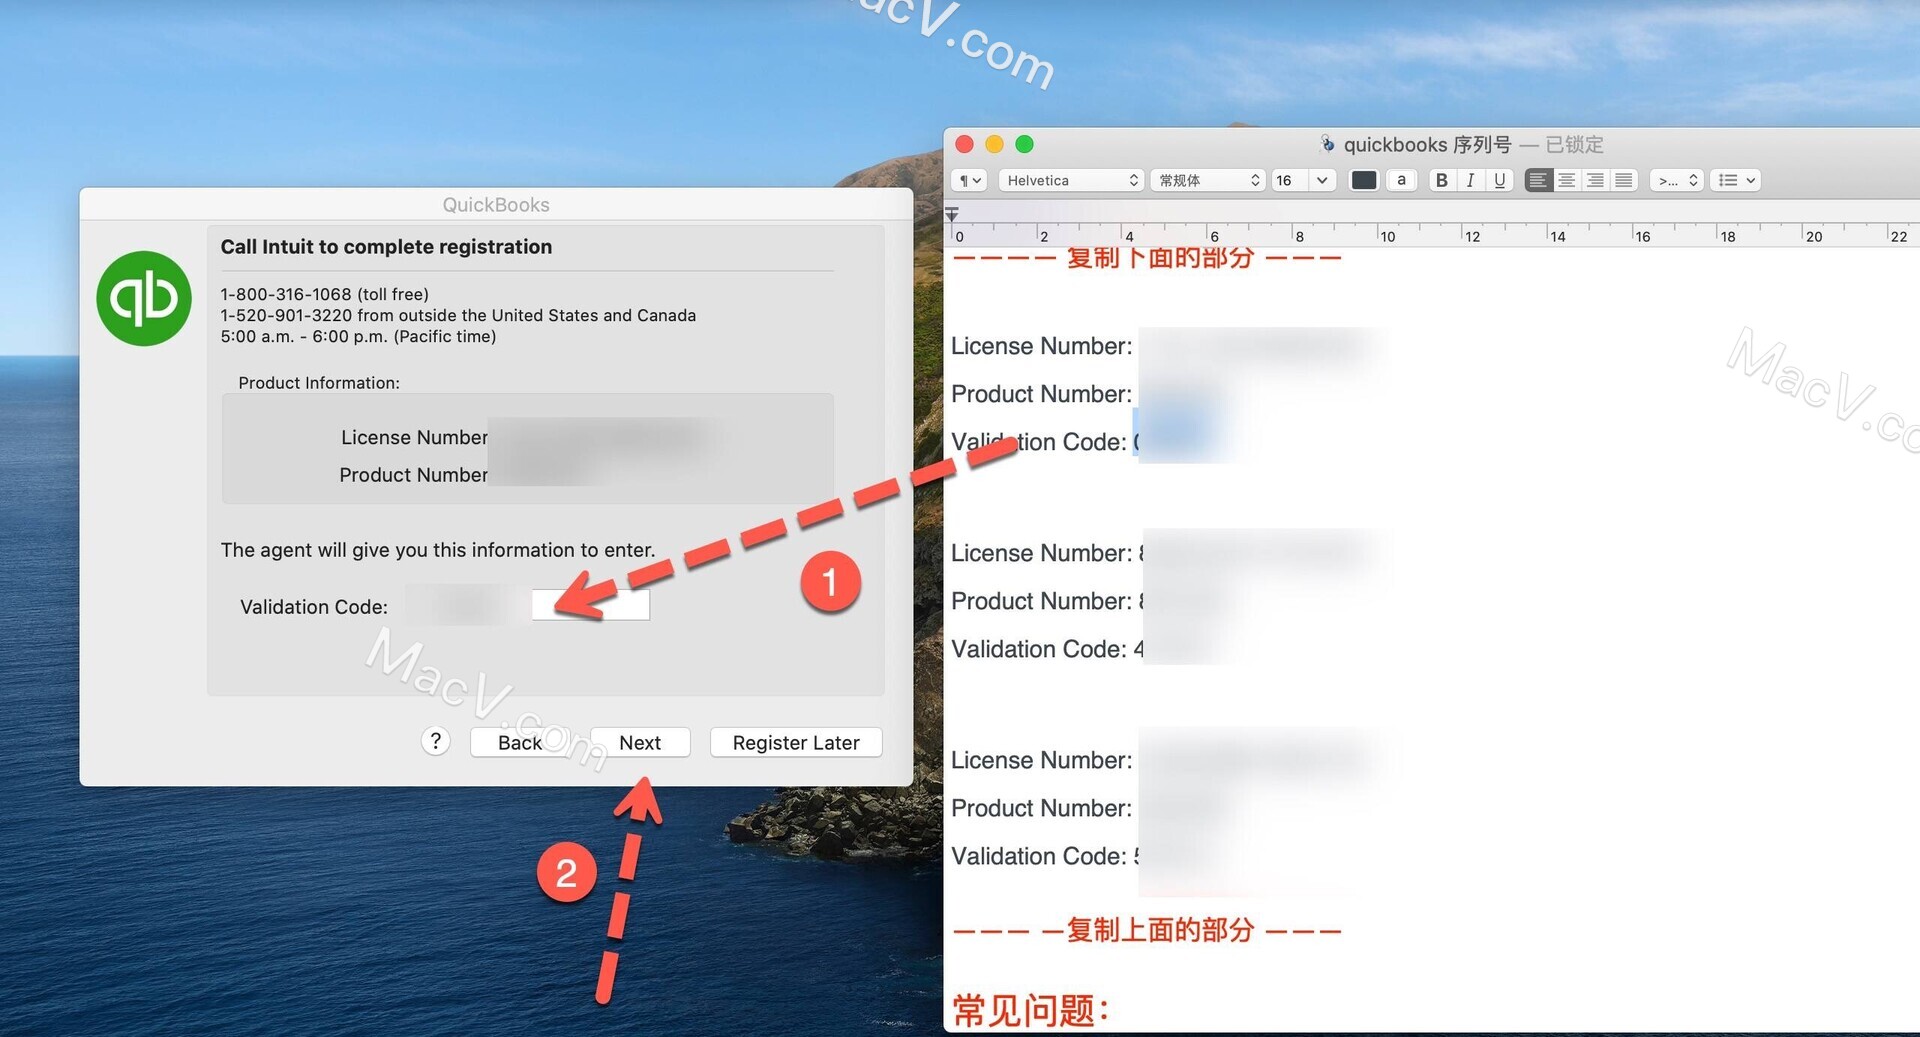Open the dark text color swatch
The width and height of the screenshot is (1920, 1037).
click(1364, 180)
